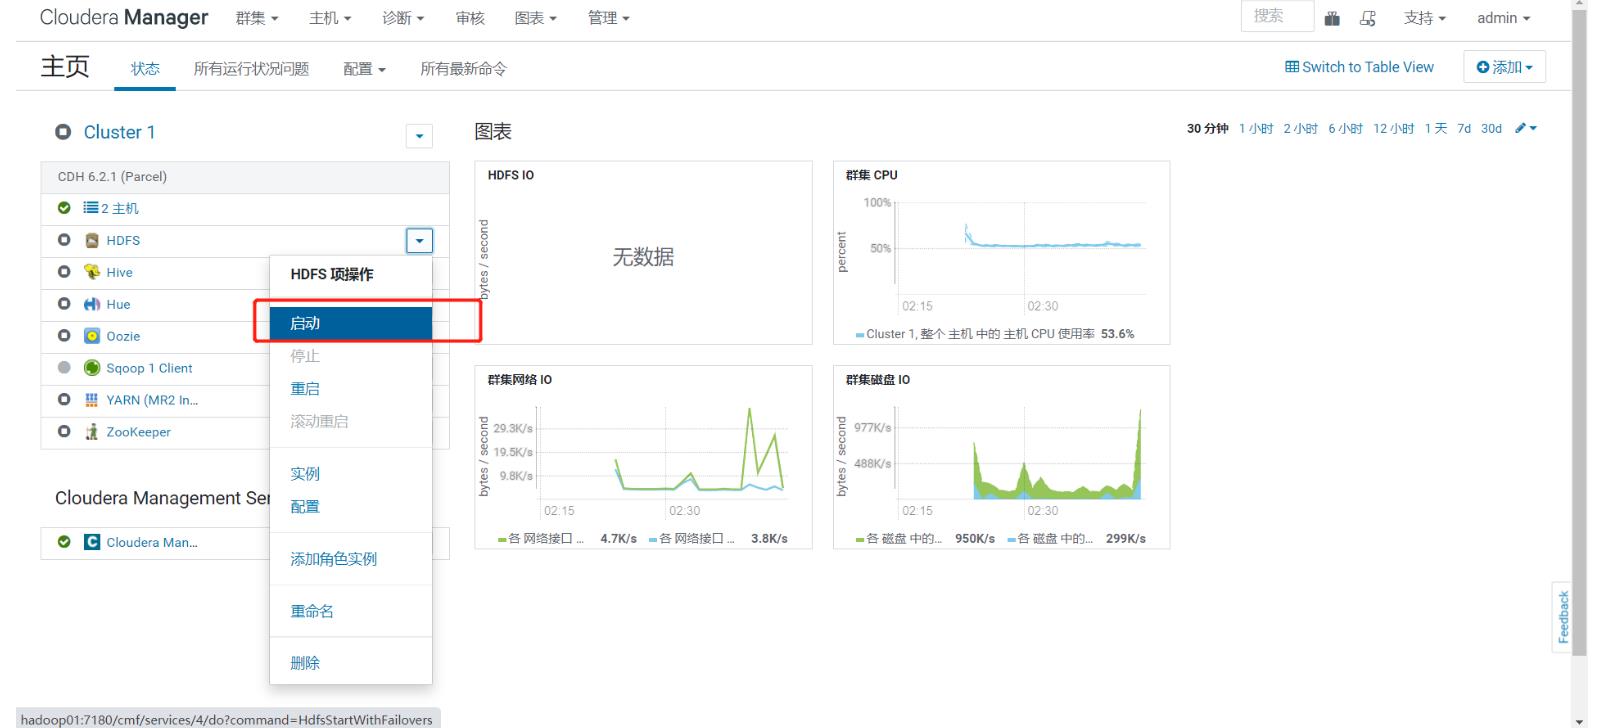Click the green status icon next to Cloudera Man...
This screenshot has width=1612, height=728.
64,542
